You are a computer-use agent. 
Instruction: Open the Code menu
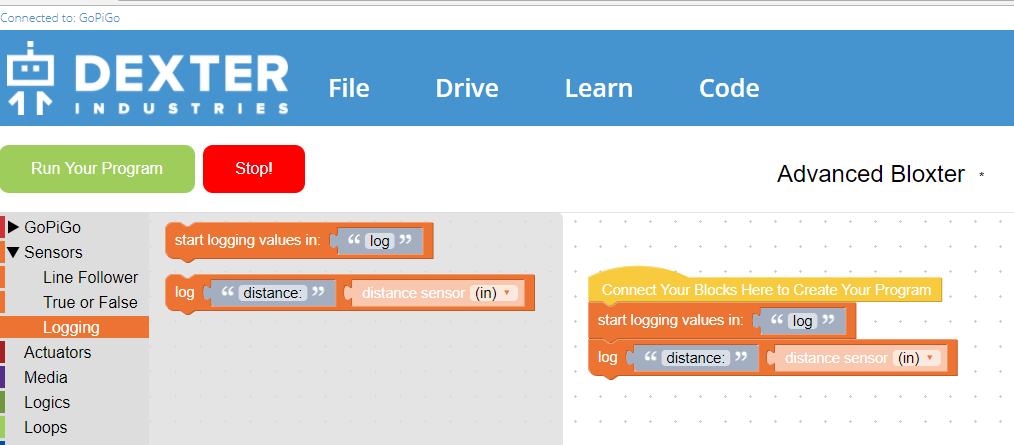(729, 88)
